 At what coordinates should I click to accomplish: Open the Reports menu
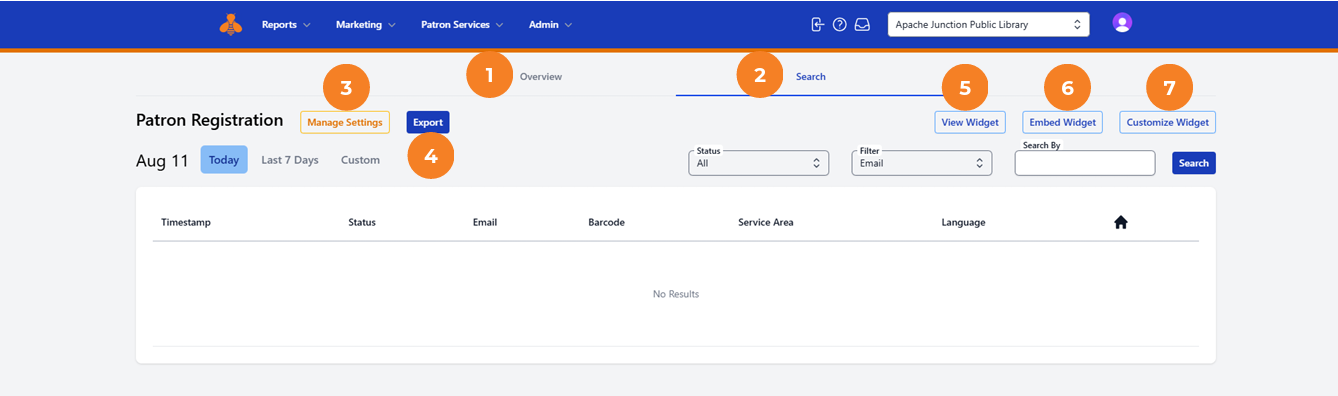[x=286, y=24]
